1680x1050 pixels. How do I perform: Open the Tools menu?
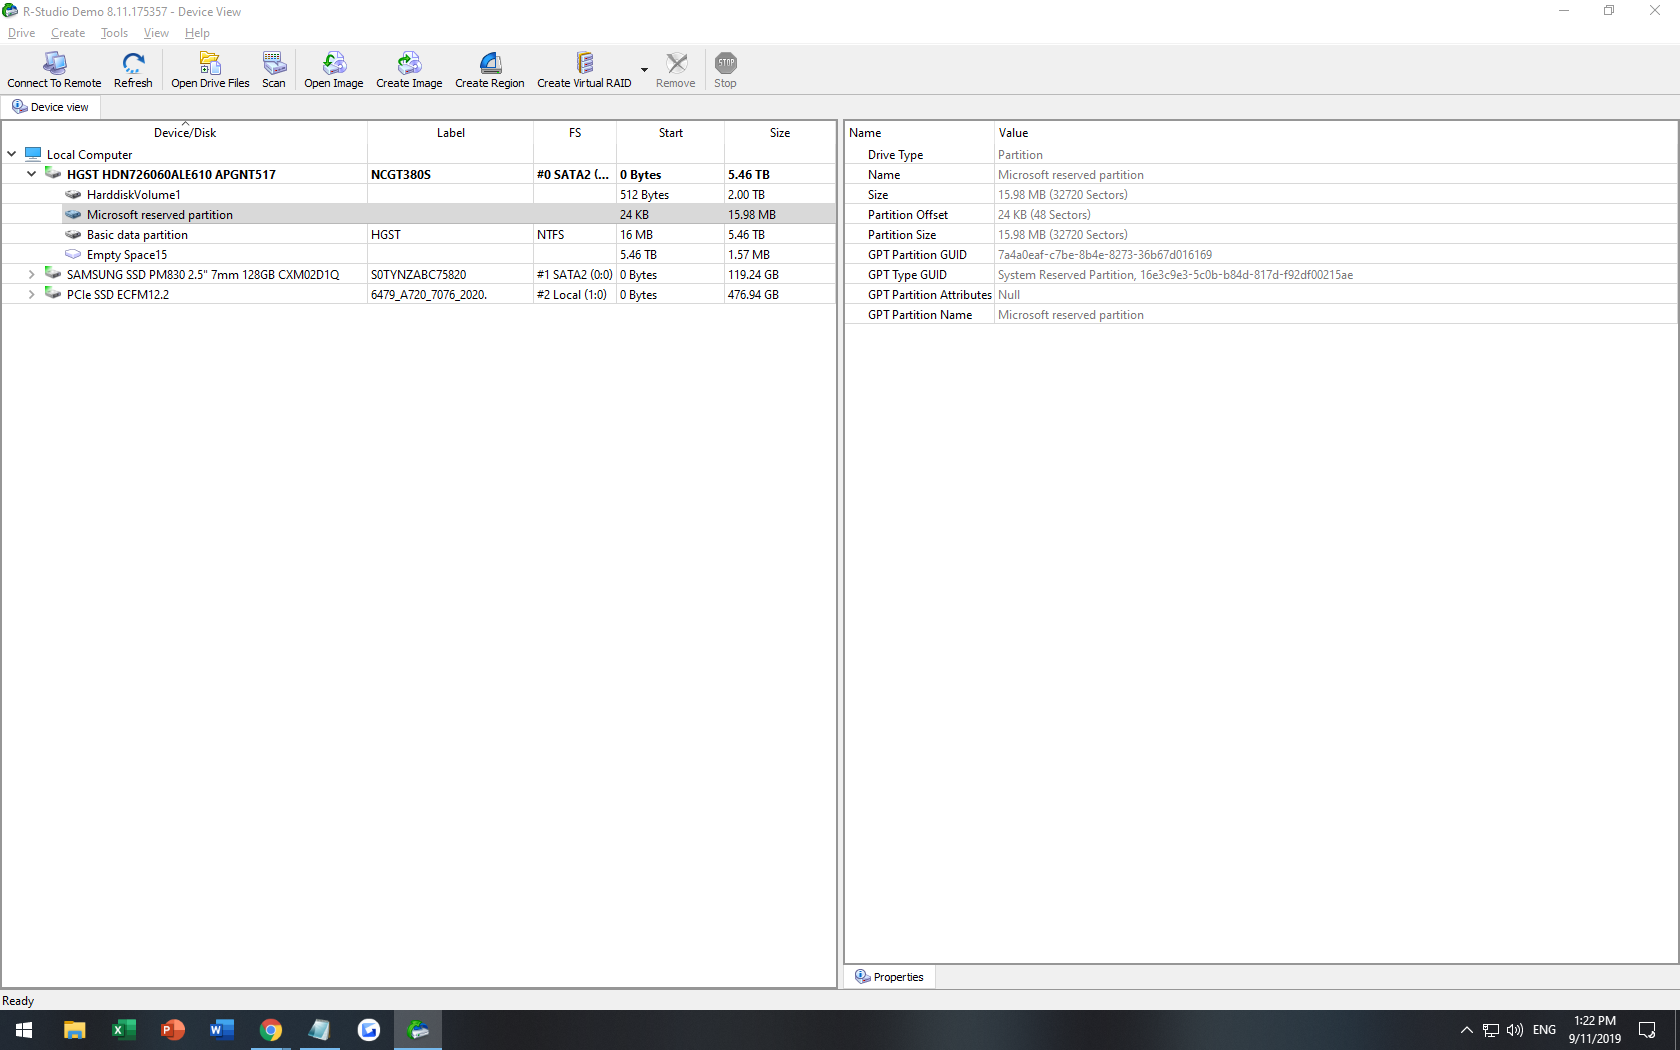pyautogui.click(x=114, y=33)
